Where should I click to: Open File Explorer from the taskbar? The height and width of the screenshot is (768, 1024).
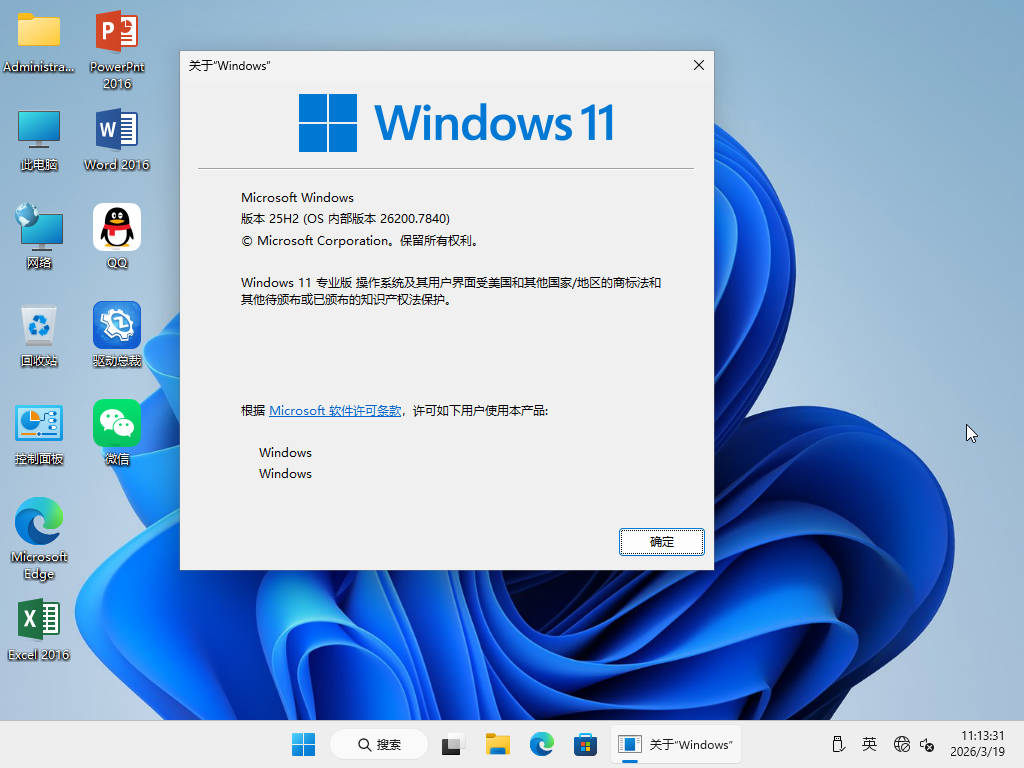coord(498,744)
